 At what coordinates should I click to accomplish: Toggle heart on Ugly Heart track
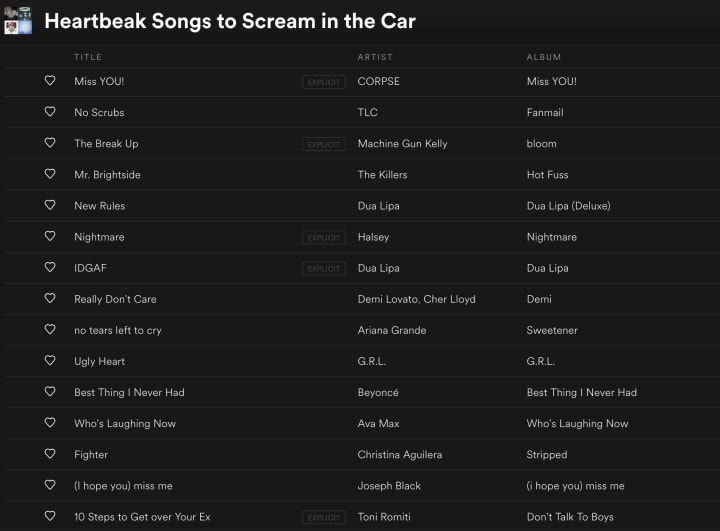(x=50, y=361)
